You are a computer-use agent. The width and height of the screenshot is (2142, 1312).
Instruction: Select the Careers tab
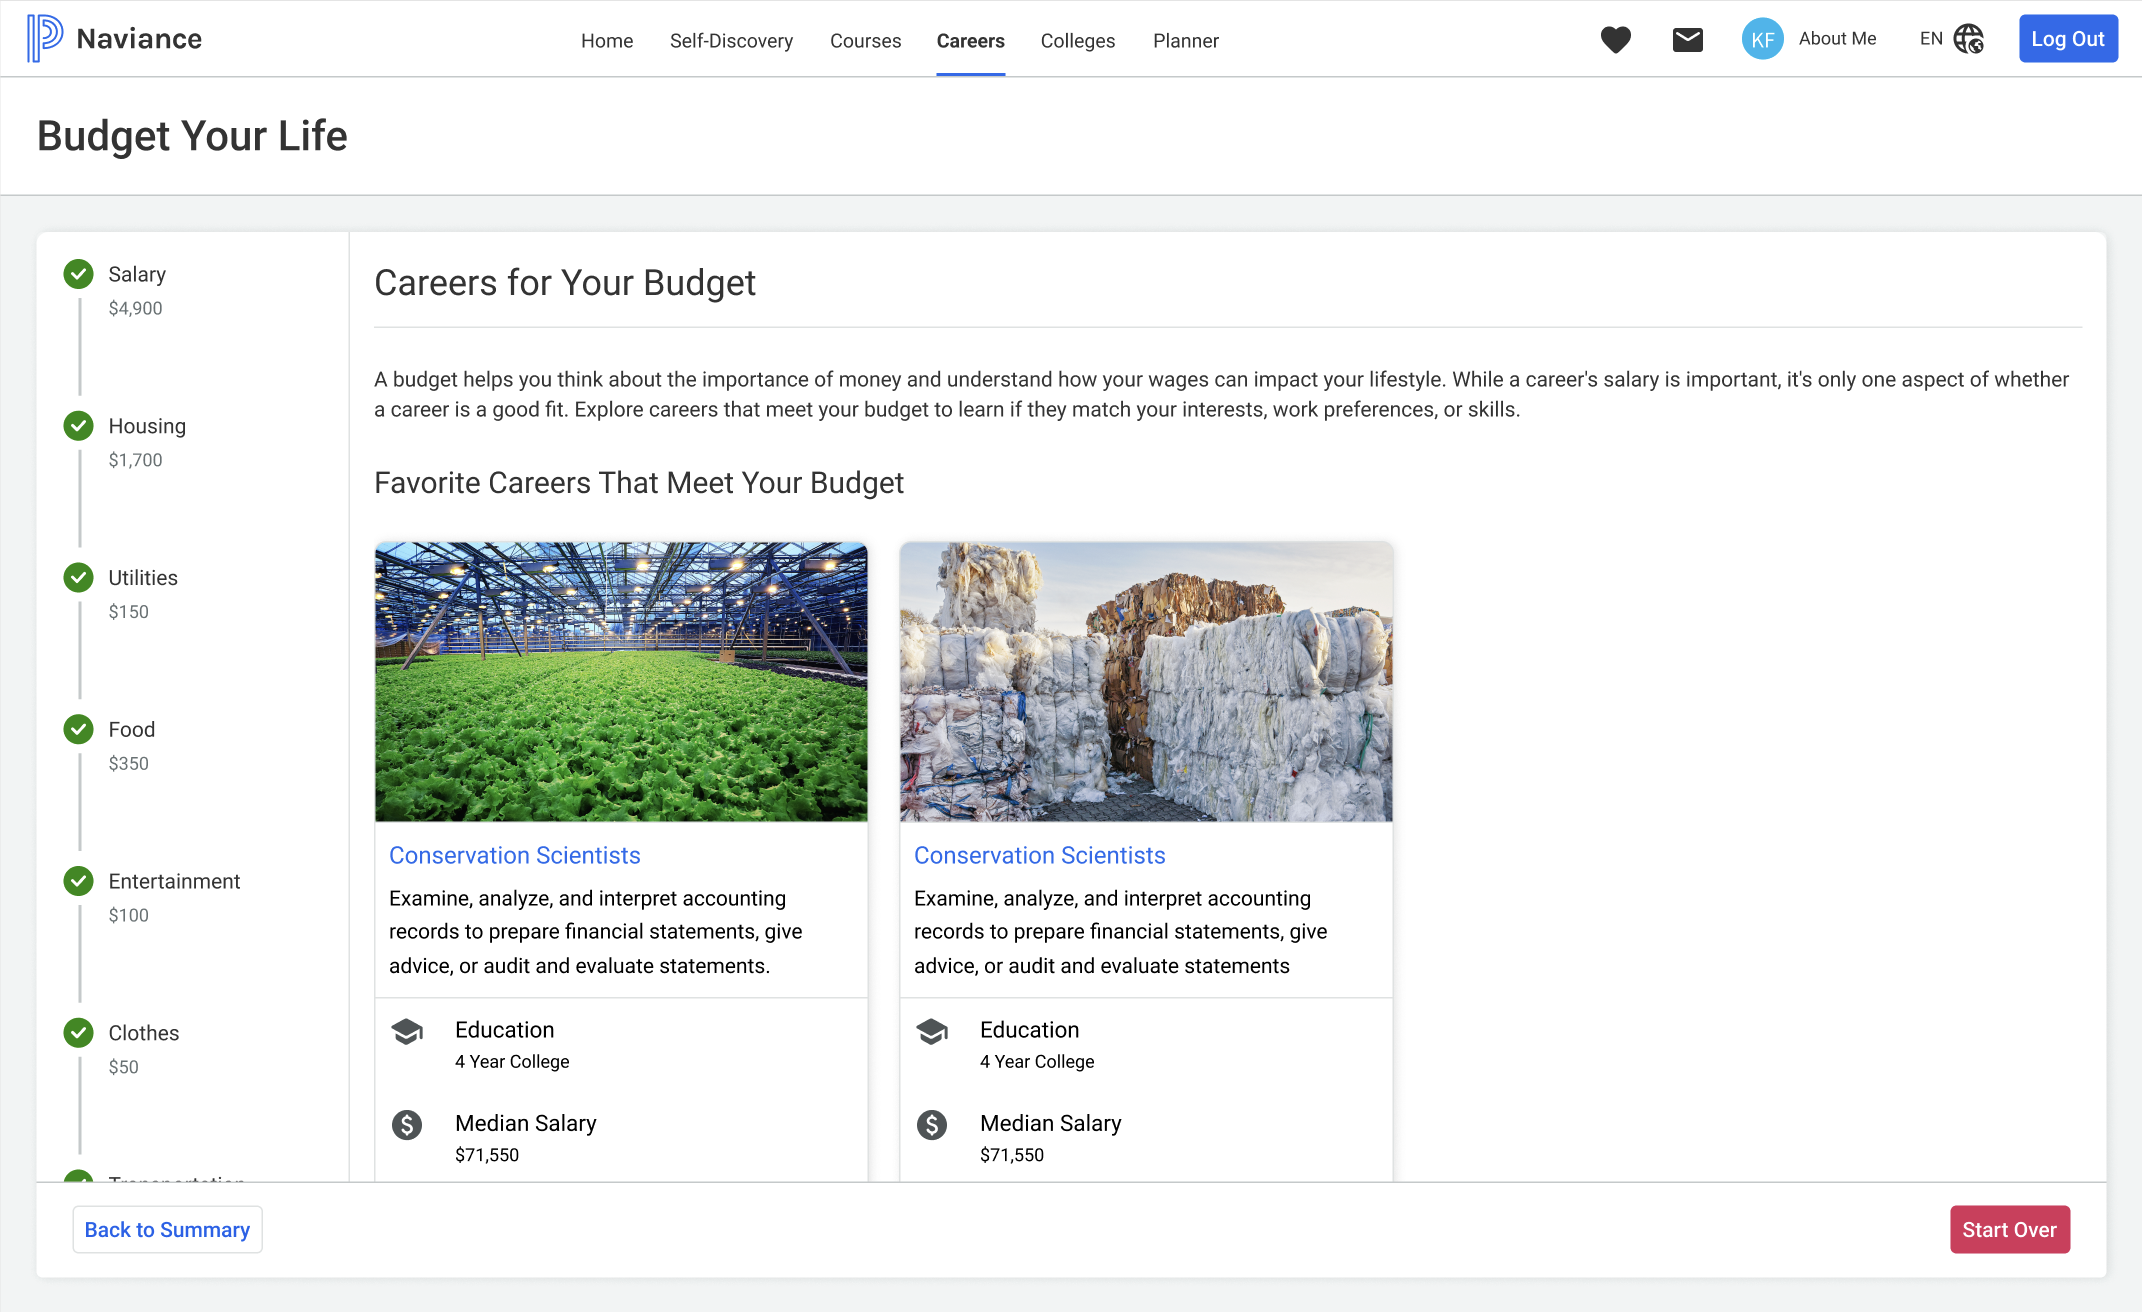point(970,40)
